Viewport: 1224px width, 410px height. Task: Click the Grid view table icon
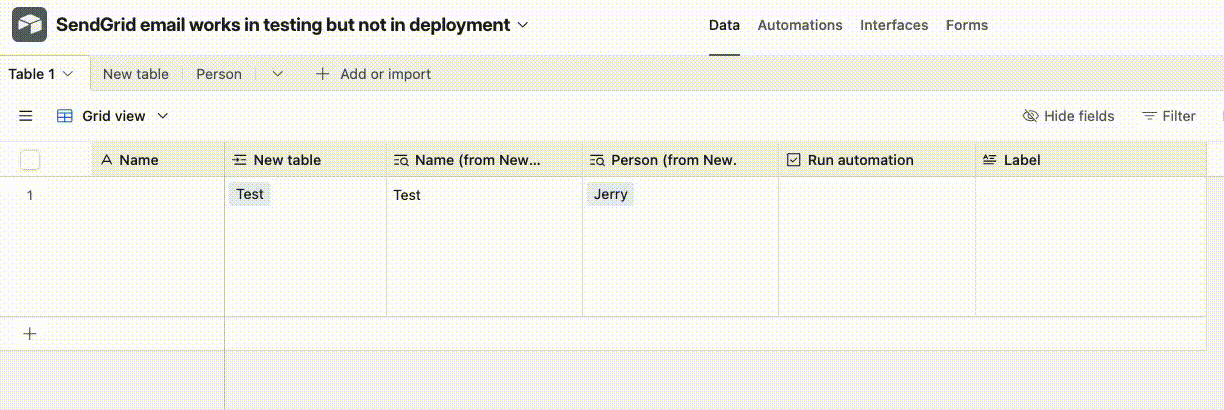pyautogui.click(x=65, y=116)
